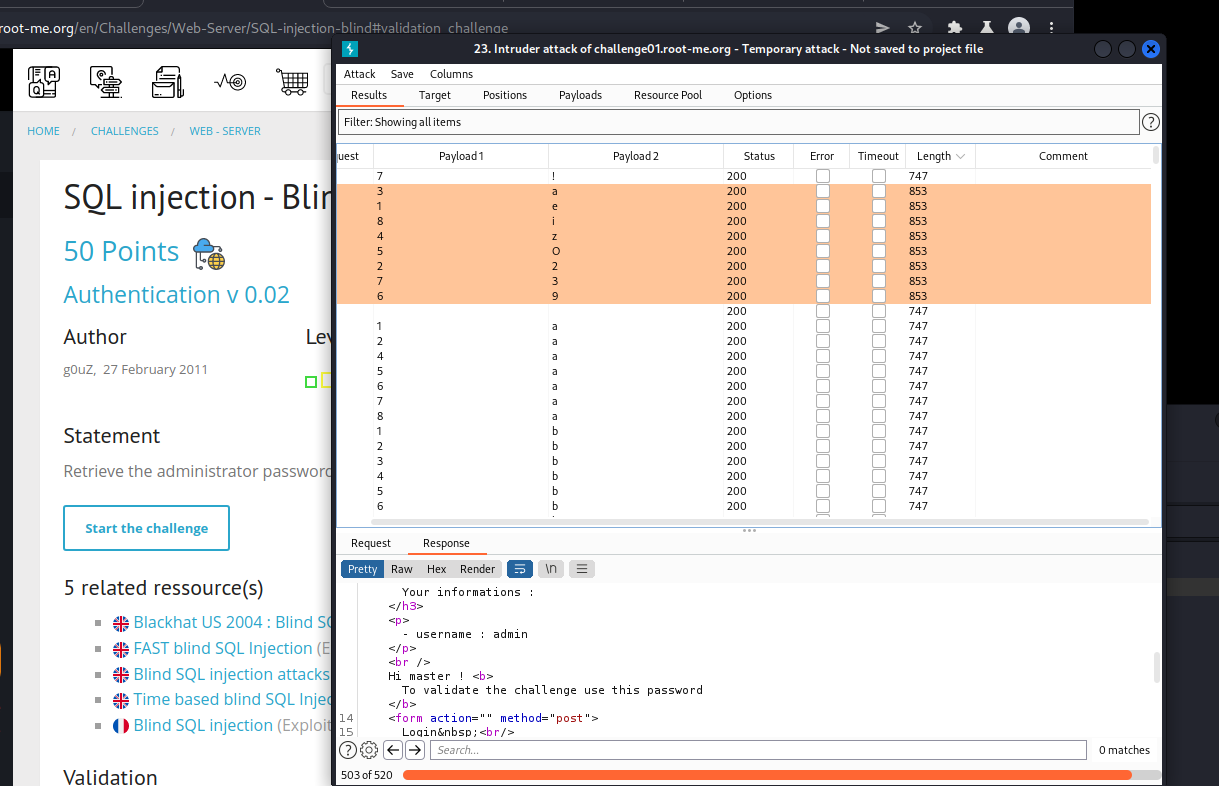The height and width of the screenshot is (786, 1219).
Task: Toggle the word wrap icon in Response viewer
Action: point(520,569)
